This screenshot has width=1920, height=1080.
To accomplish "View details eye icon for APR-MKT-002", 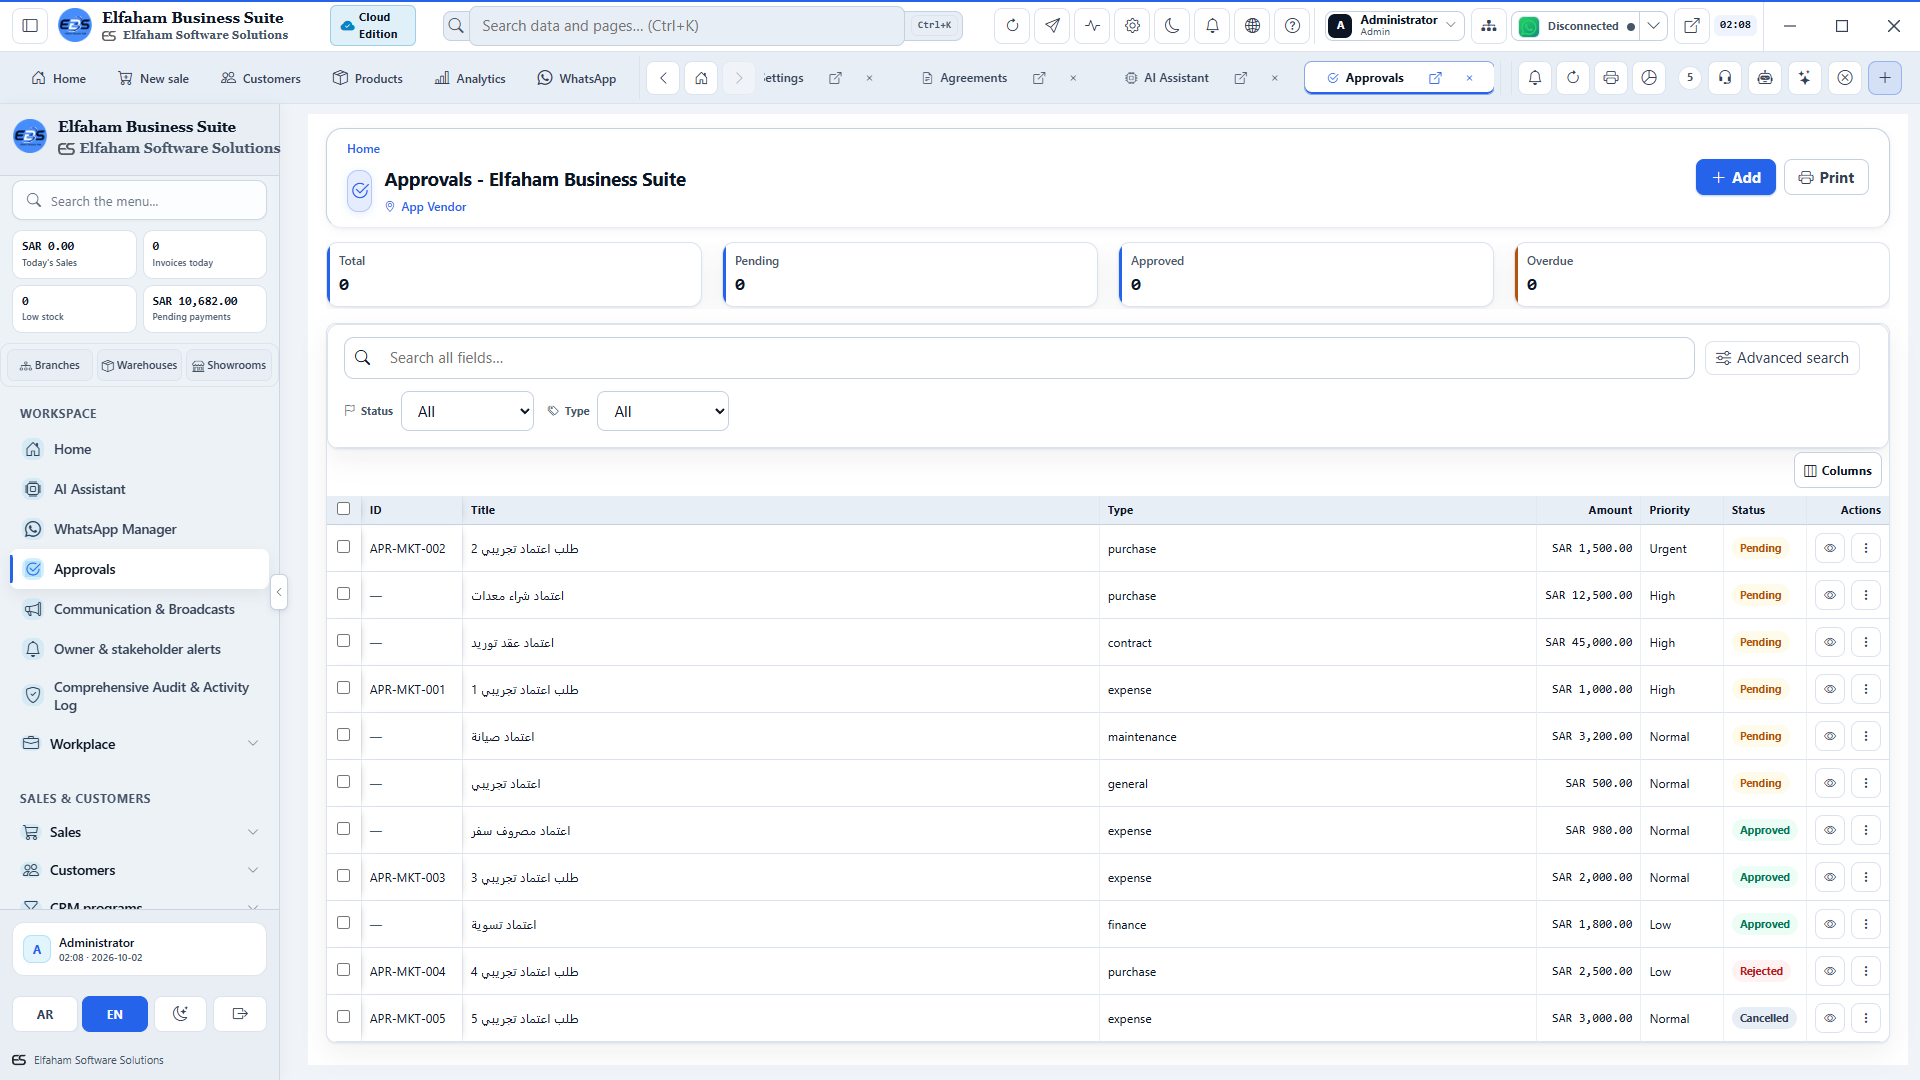I will coord(1829,548).
